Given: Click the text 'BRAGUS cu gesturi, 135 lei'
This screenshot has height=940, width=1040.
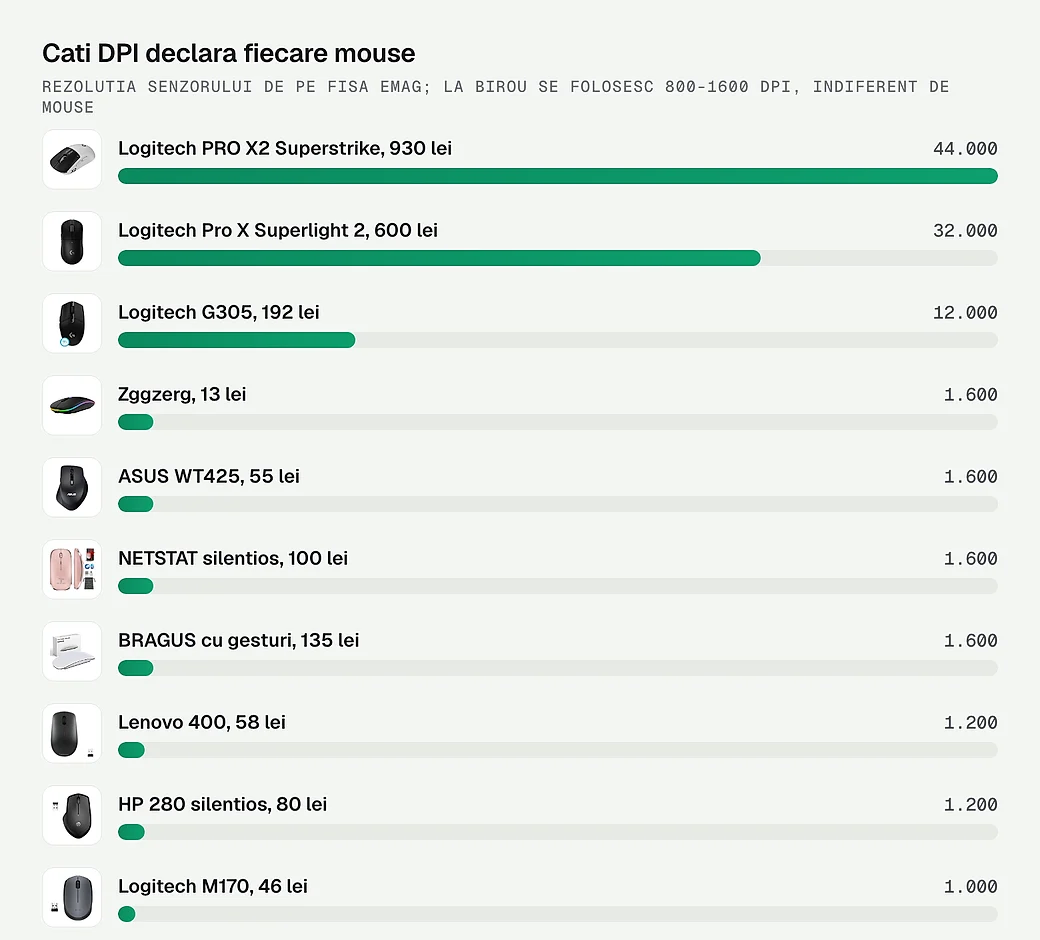Looking at the screenshot, I should pyautogui.click(x=239, y=640).
